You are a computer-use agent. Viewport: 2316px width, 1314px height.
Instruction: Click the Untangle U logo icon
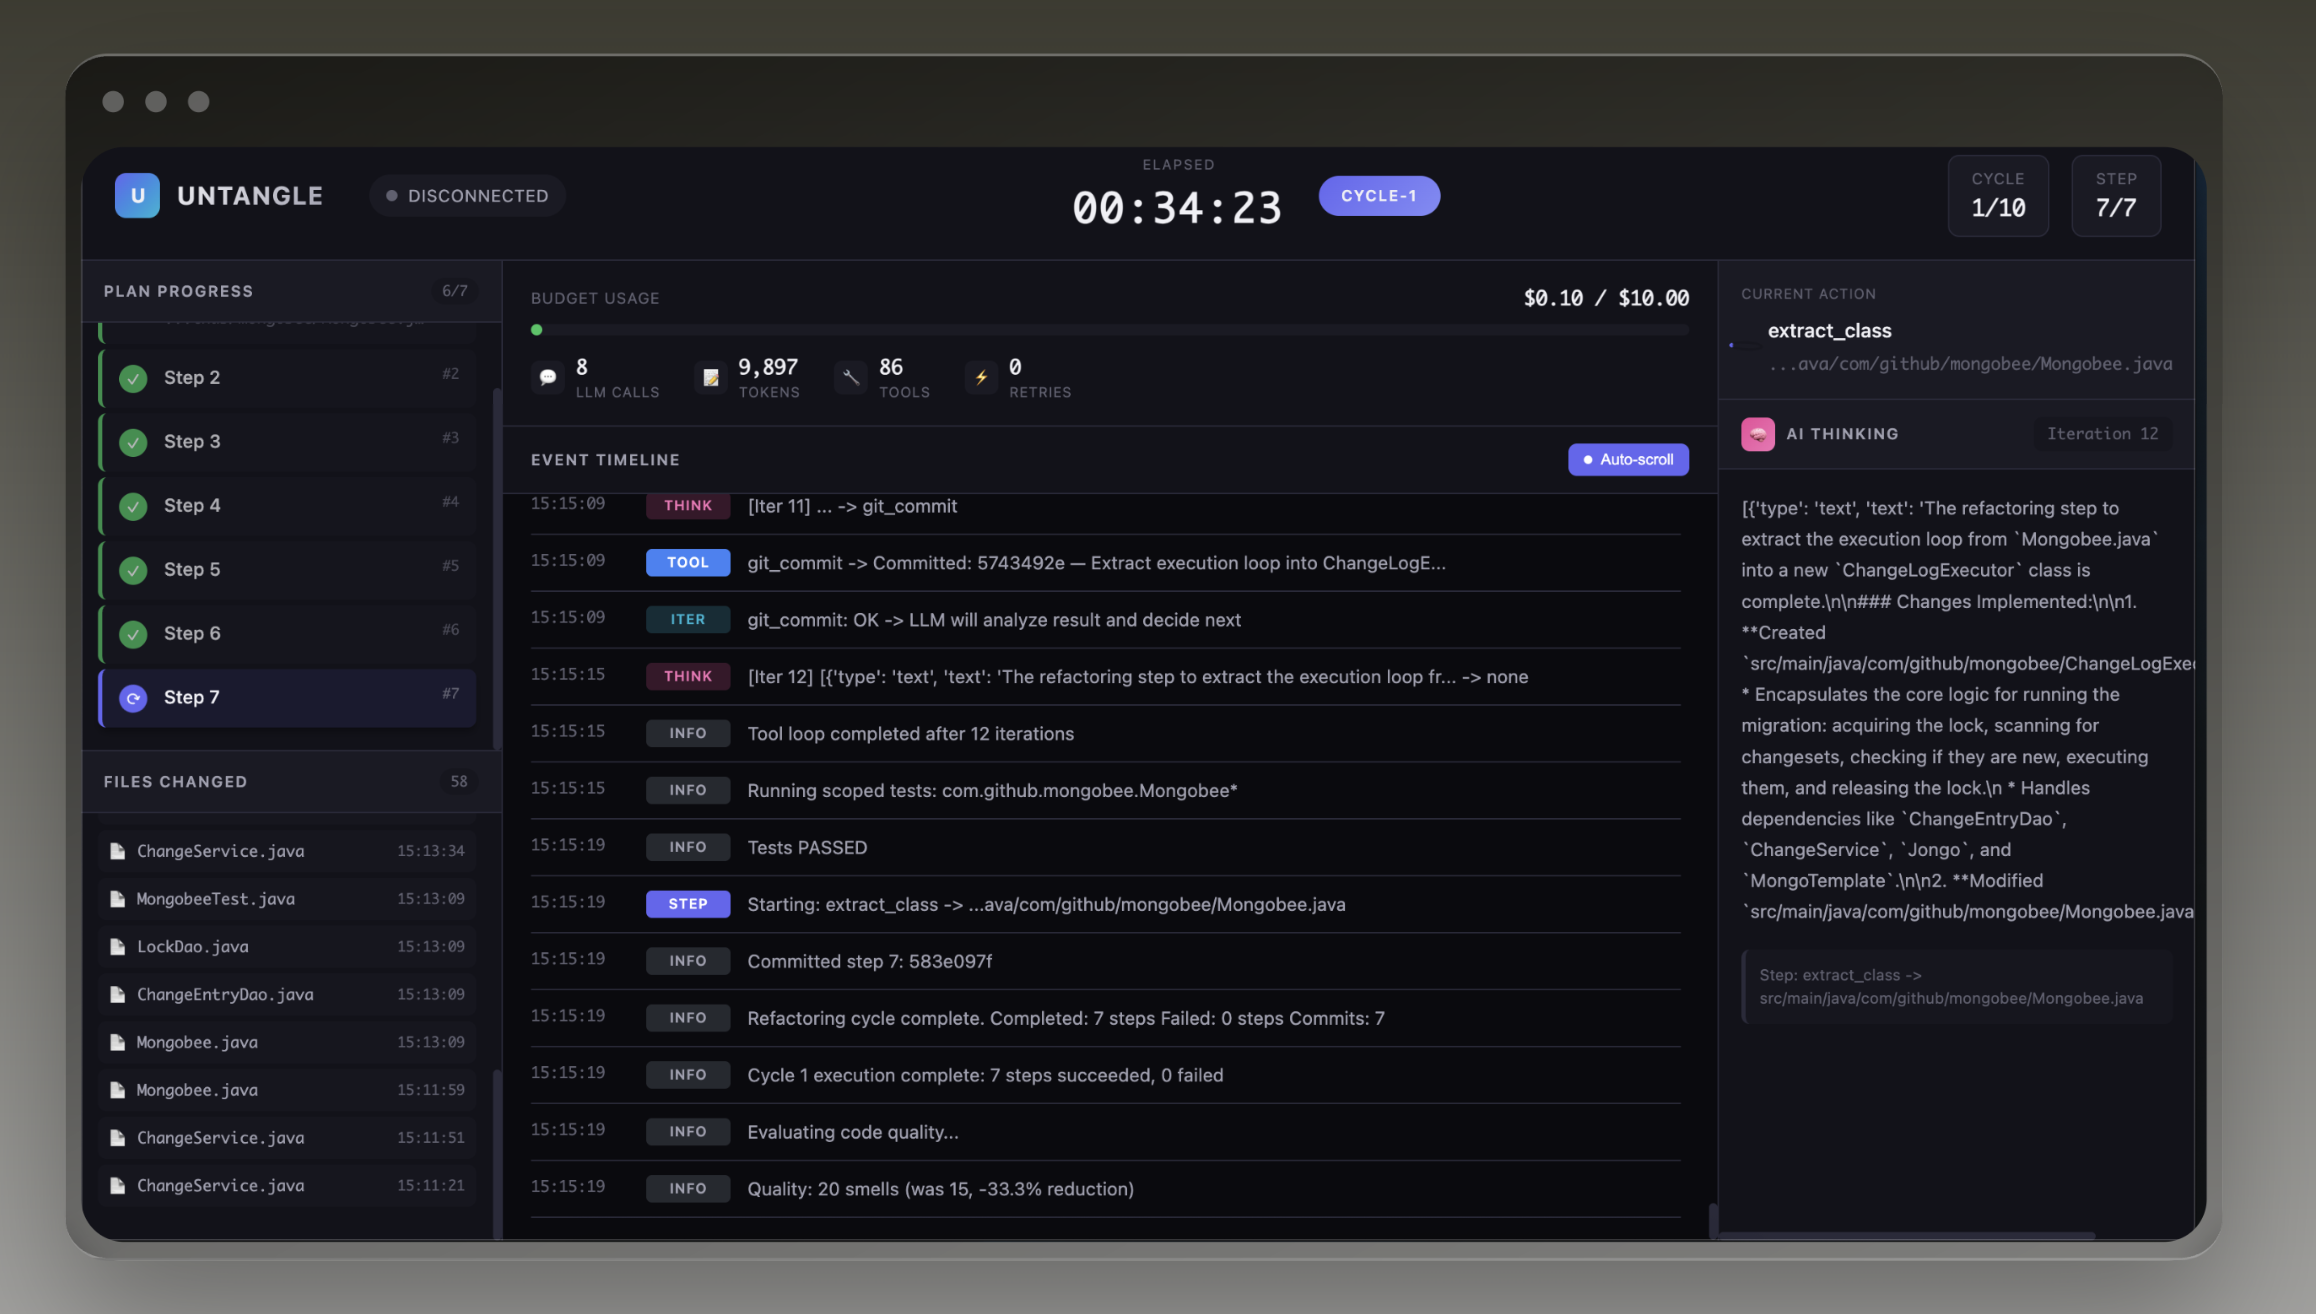137,195
